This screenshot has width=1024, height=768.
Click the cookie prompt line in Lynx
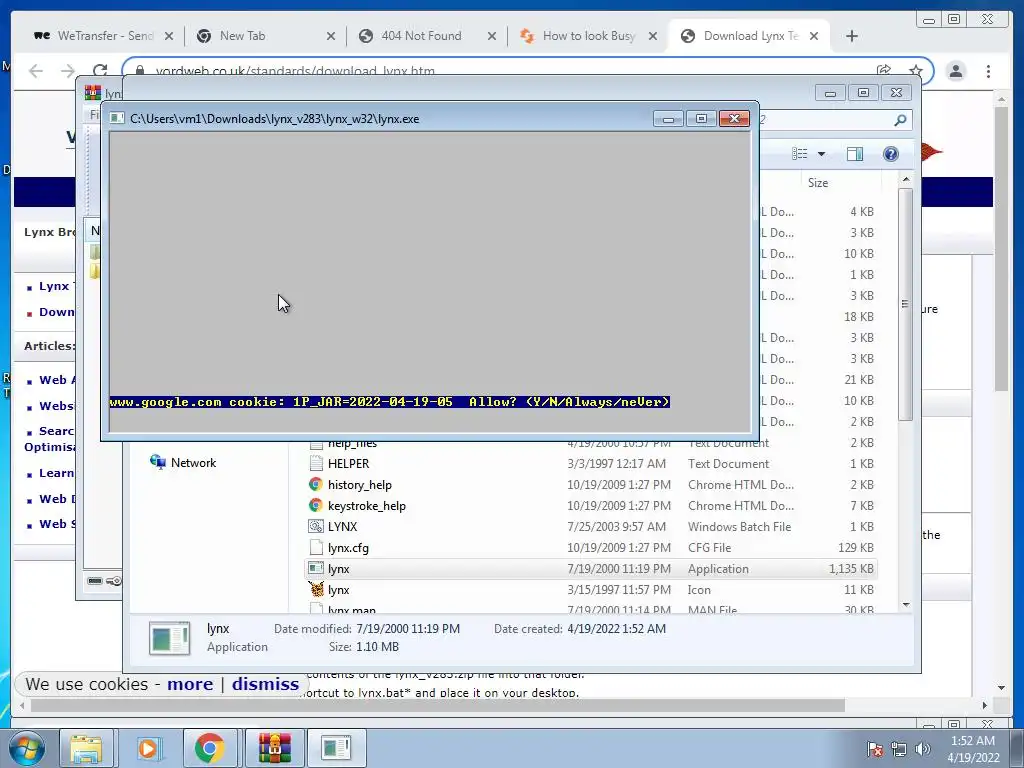390,402
